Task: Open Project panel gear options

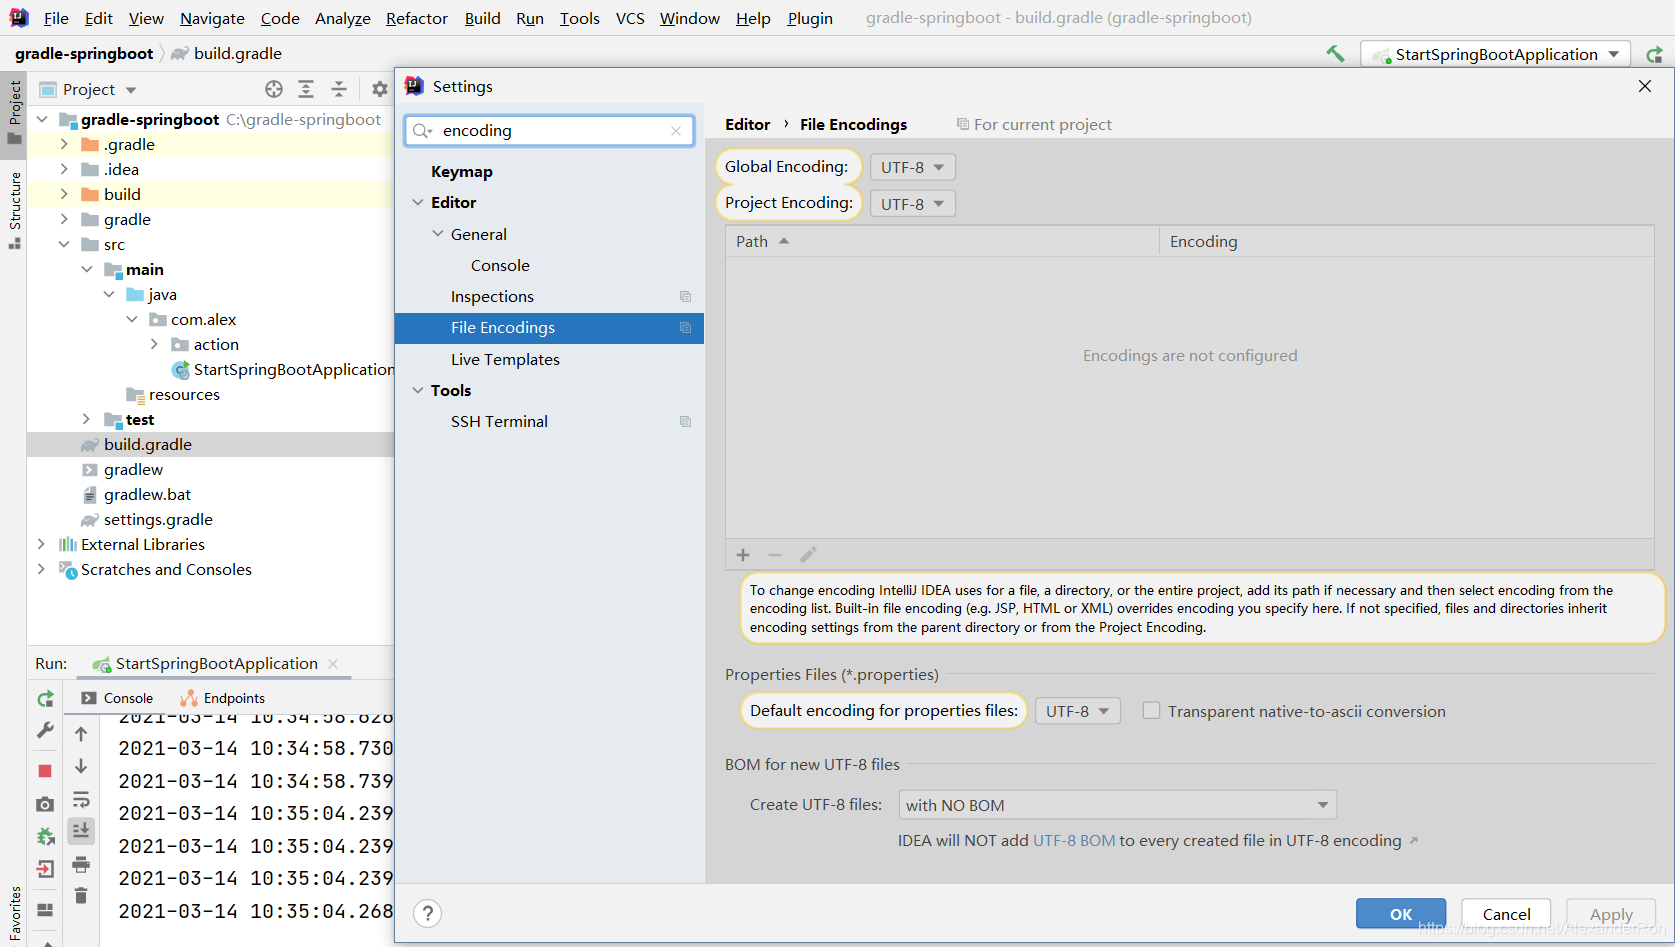Action: pos(379,89)
